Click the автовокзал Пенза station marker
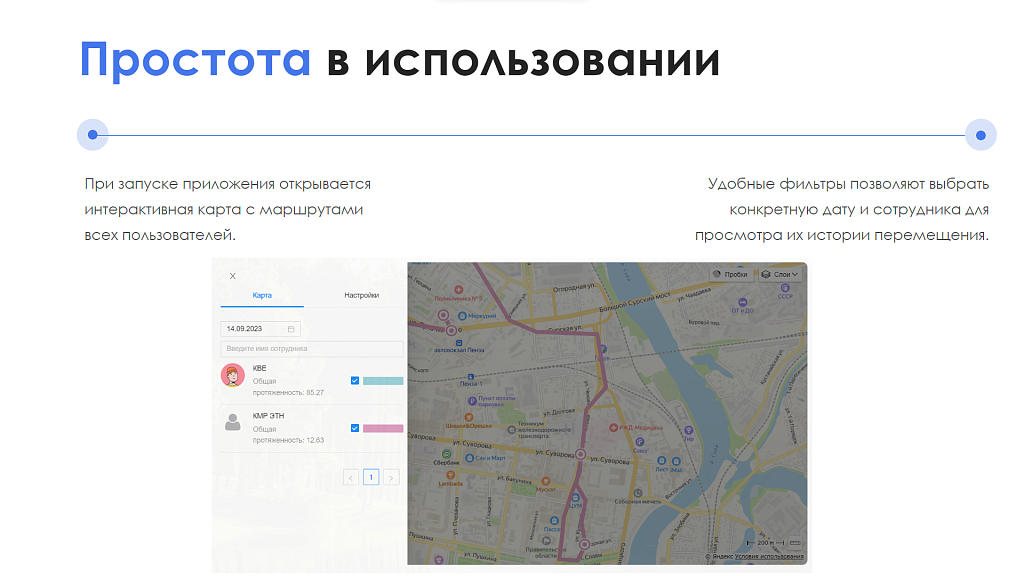 pos(458,343)
